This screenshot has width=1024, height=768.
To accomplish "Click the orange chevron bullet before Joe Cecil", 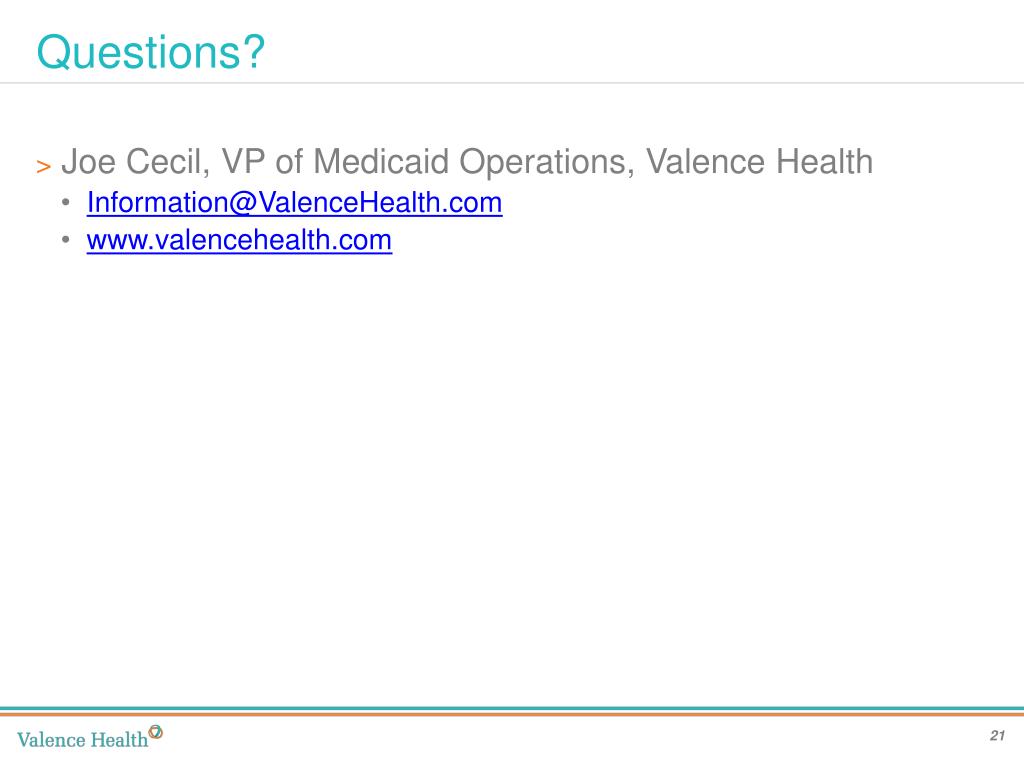I will [44, 167].
